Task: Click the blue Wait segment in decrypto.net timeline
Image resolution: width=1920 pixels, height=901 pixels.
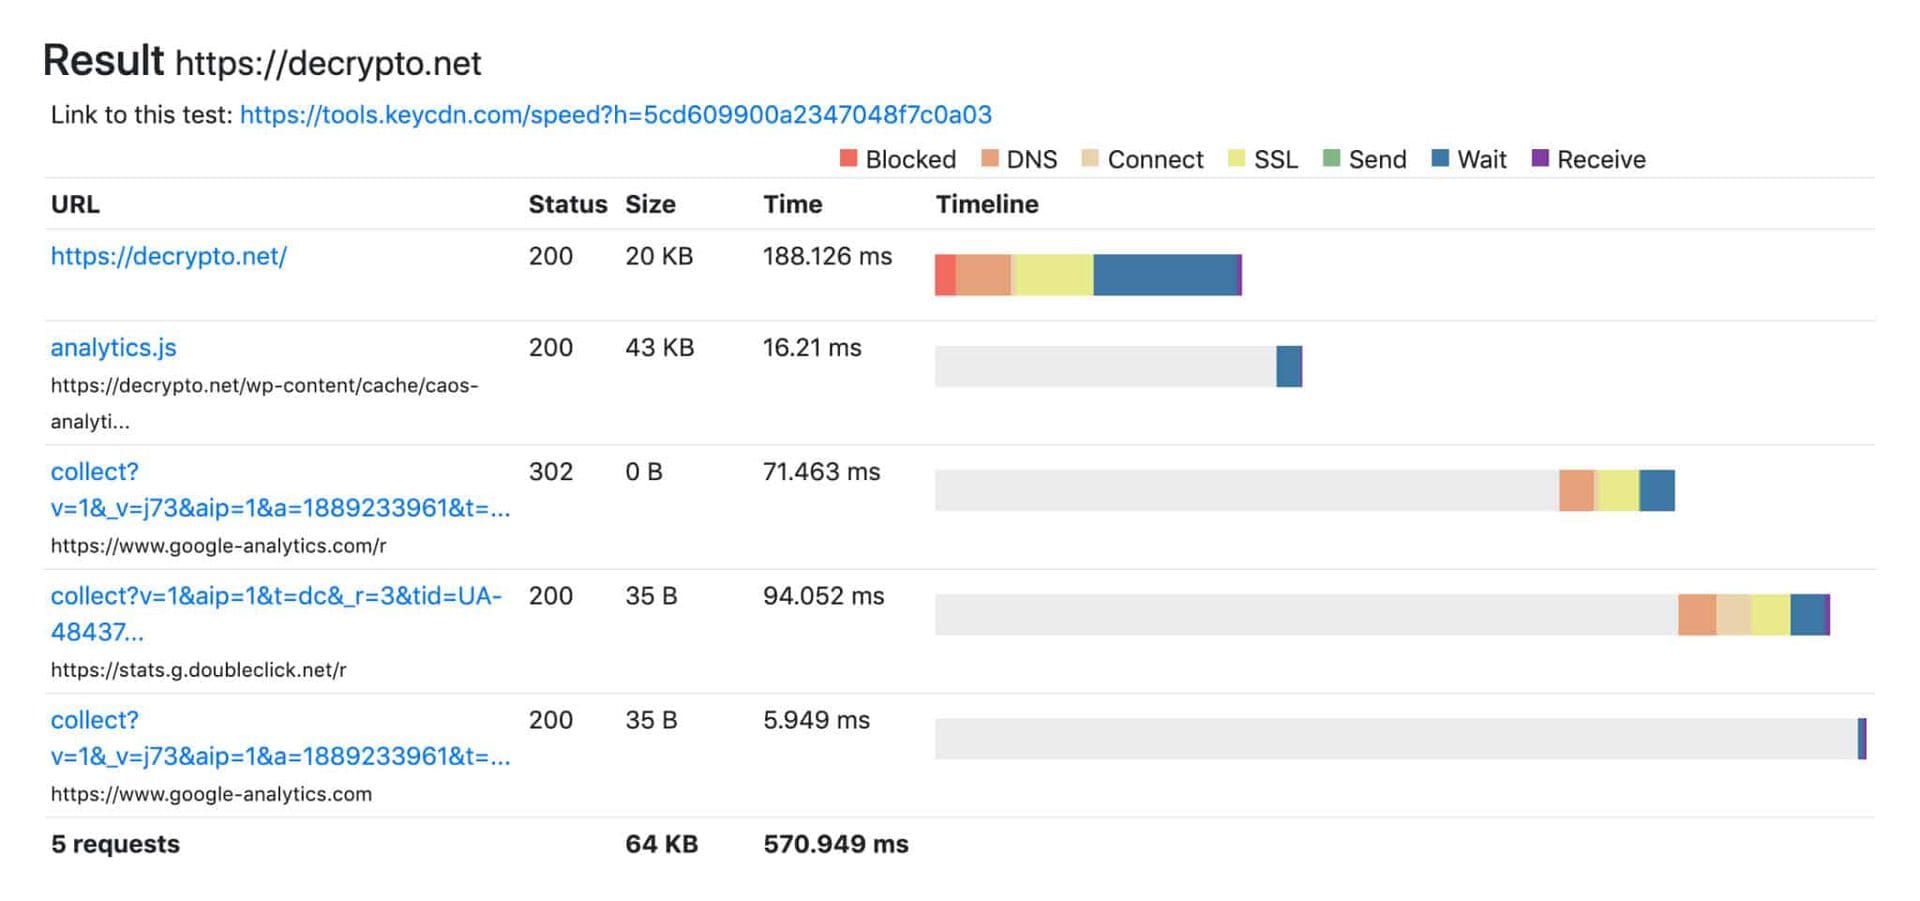Action: tap(1165, 275)
